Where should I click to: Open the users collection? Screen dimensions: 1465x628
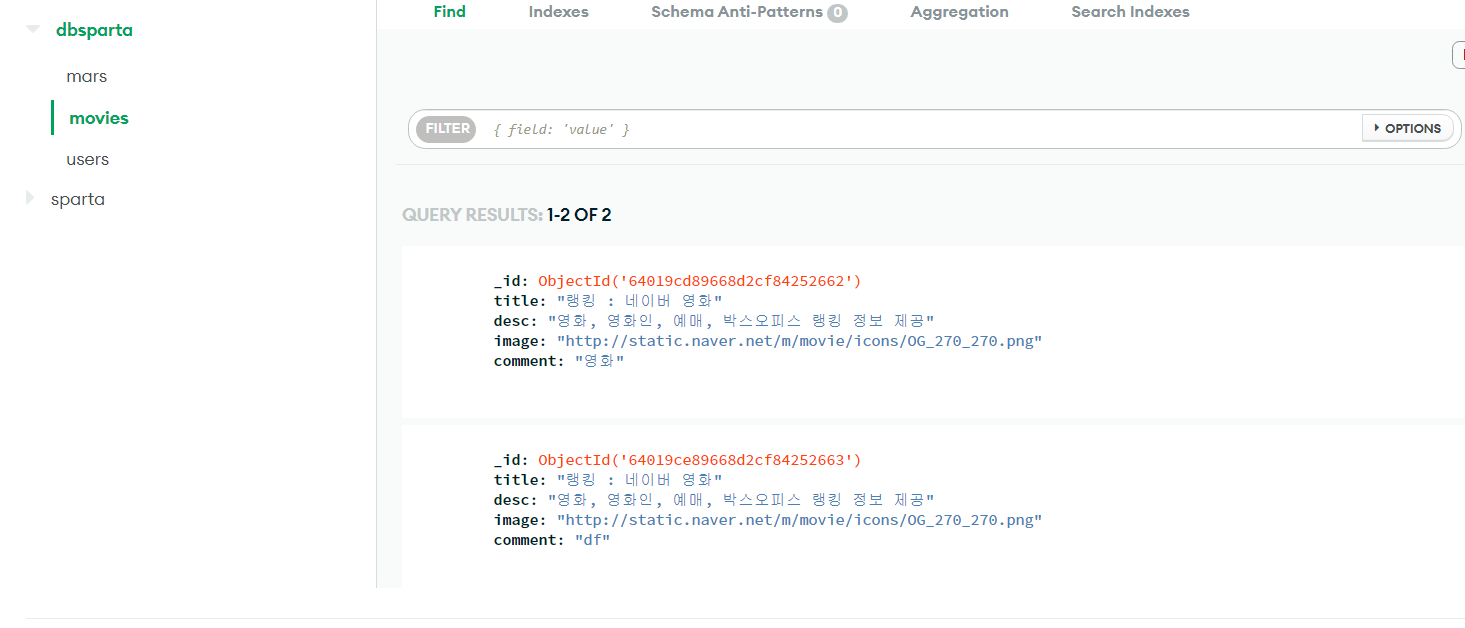tap(88, 159)
